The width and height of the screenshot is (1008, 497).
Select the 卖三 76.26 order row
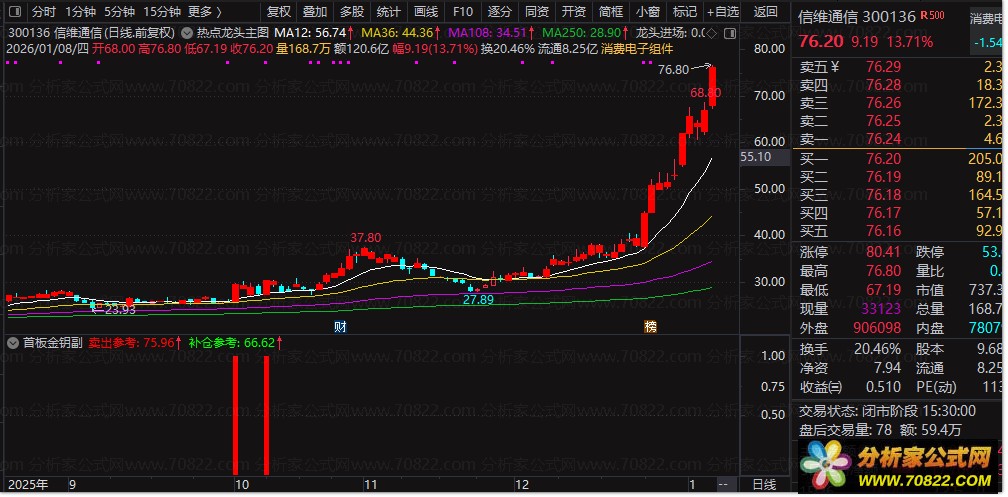(900, 103)
